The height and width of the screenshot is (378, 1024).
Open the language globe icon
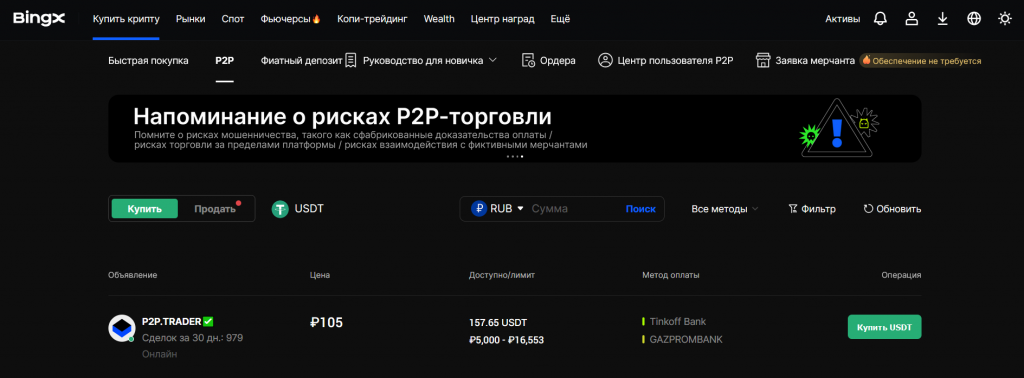pyautogui.click(x=974, y=19)
